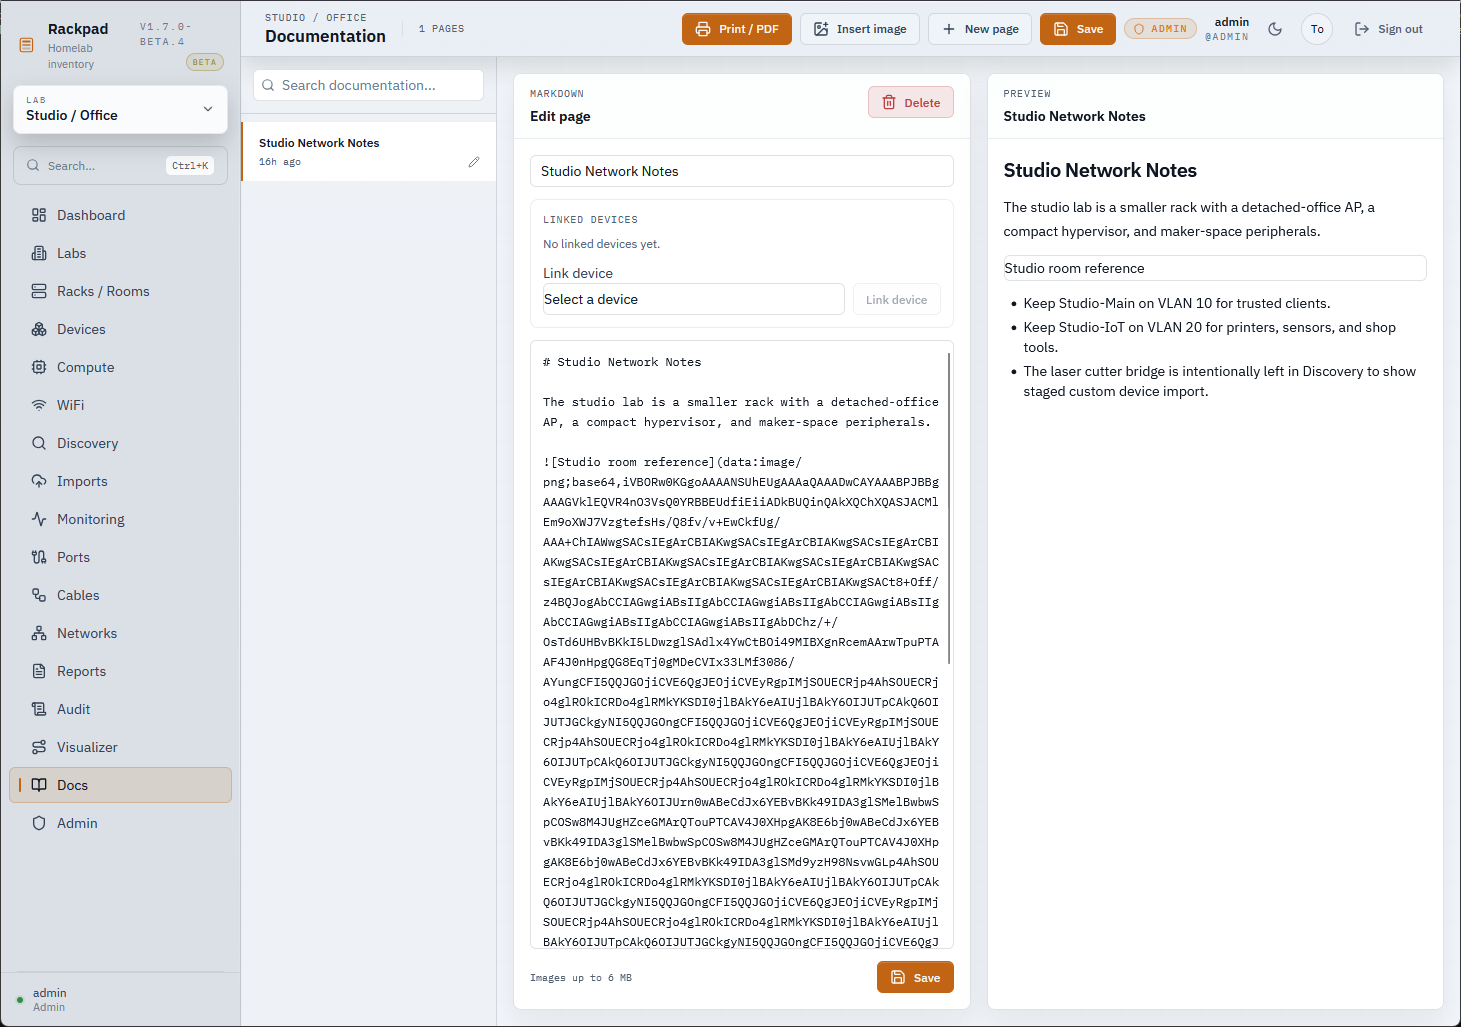Select Discovery from the sidebar
The height and width of the screenshot is (1027, 1461).
pyautogui.click(x=120, y=443)
